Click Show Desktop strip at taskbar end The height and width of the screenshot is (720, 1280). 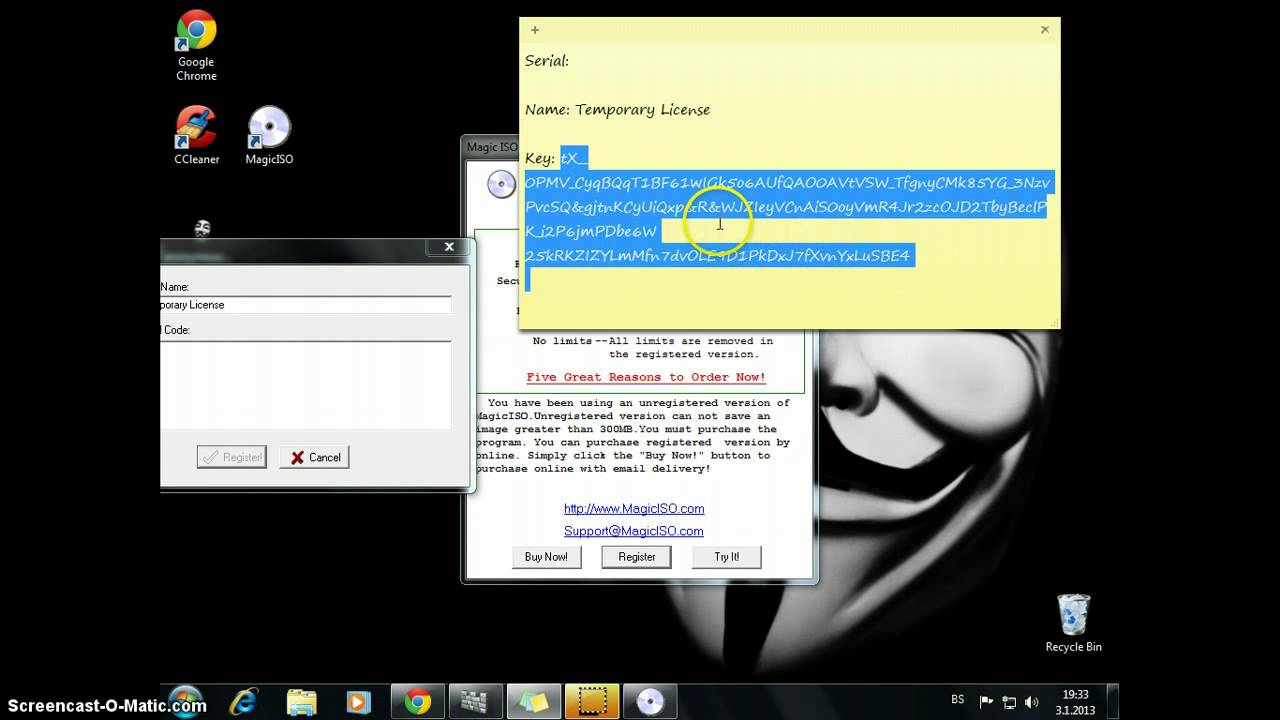(1113, 702)
